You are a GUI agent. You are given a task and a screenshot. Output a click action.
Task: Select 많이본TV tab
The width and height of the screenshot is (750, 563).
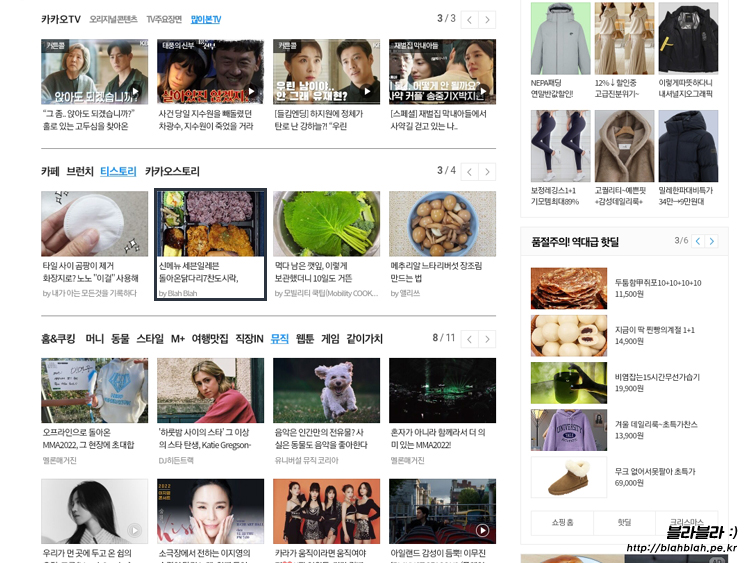[206, 19]
